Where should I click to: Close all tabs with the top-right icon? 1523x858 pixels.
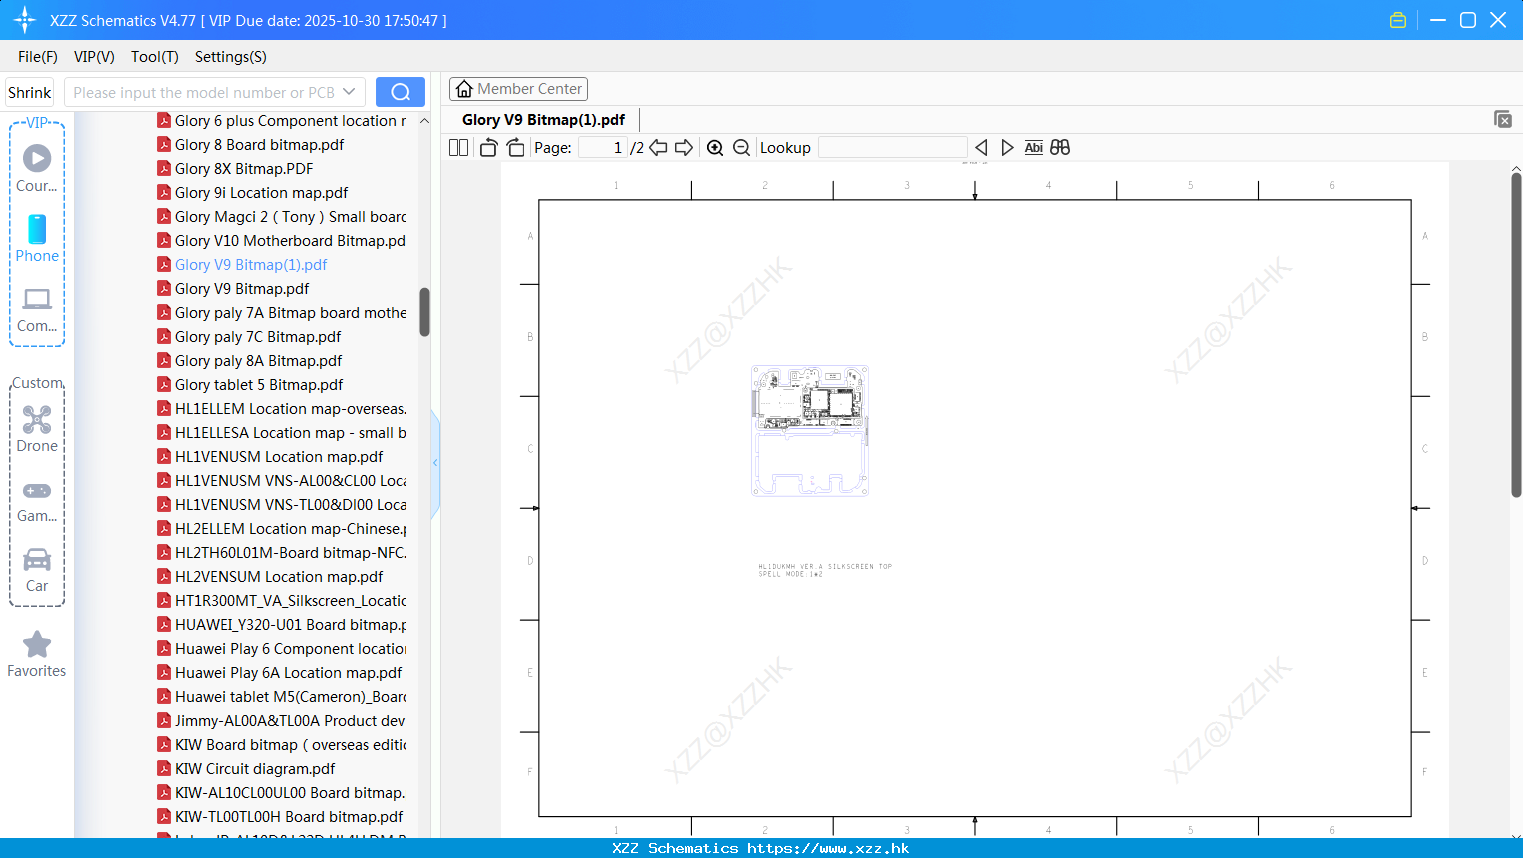(1503, 119)
